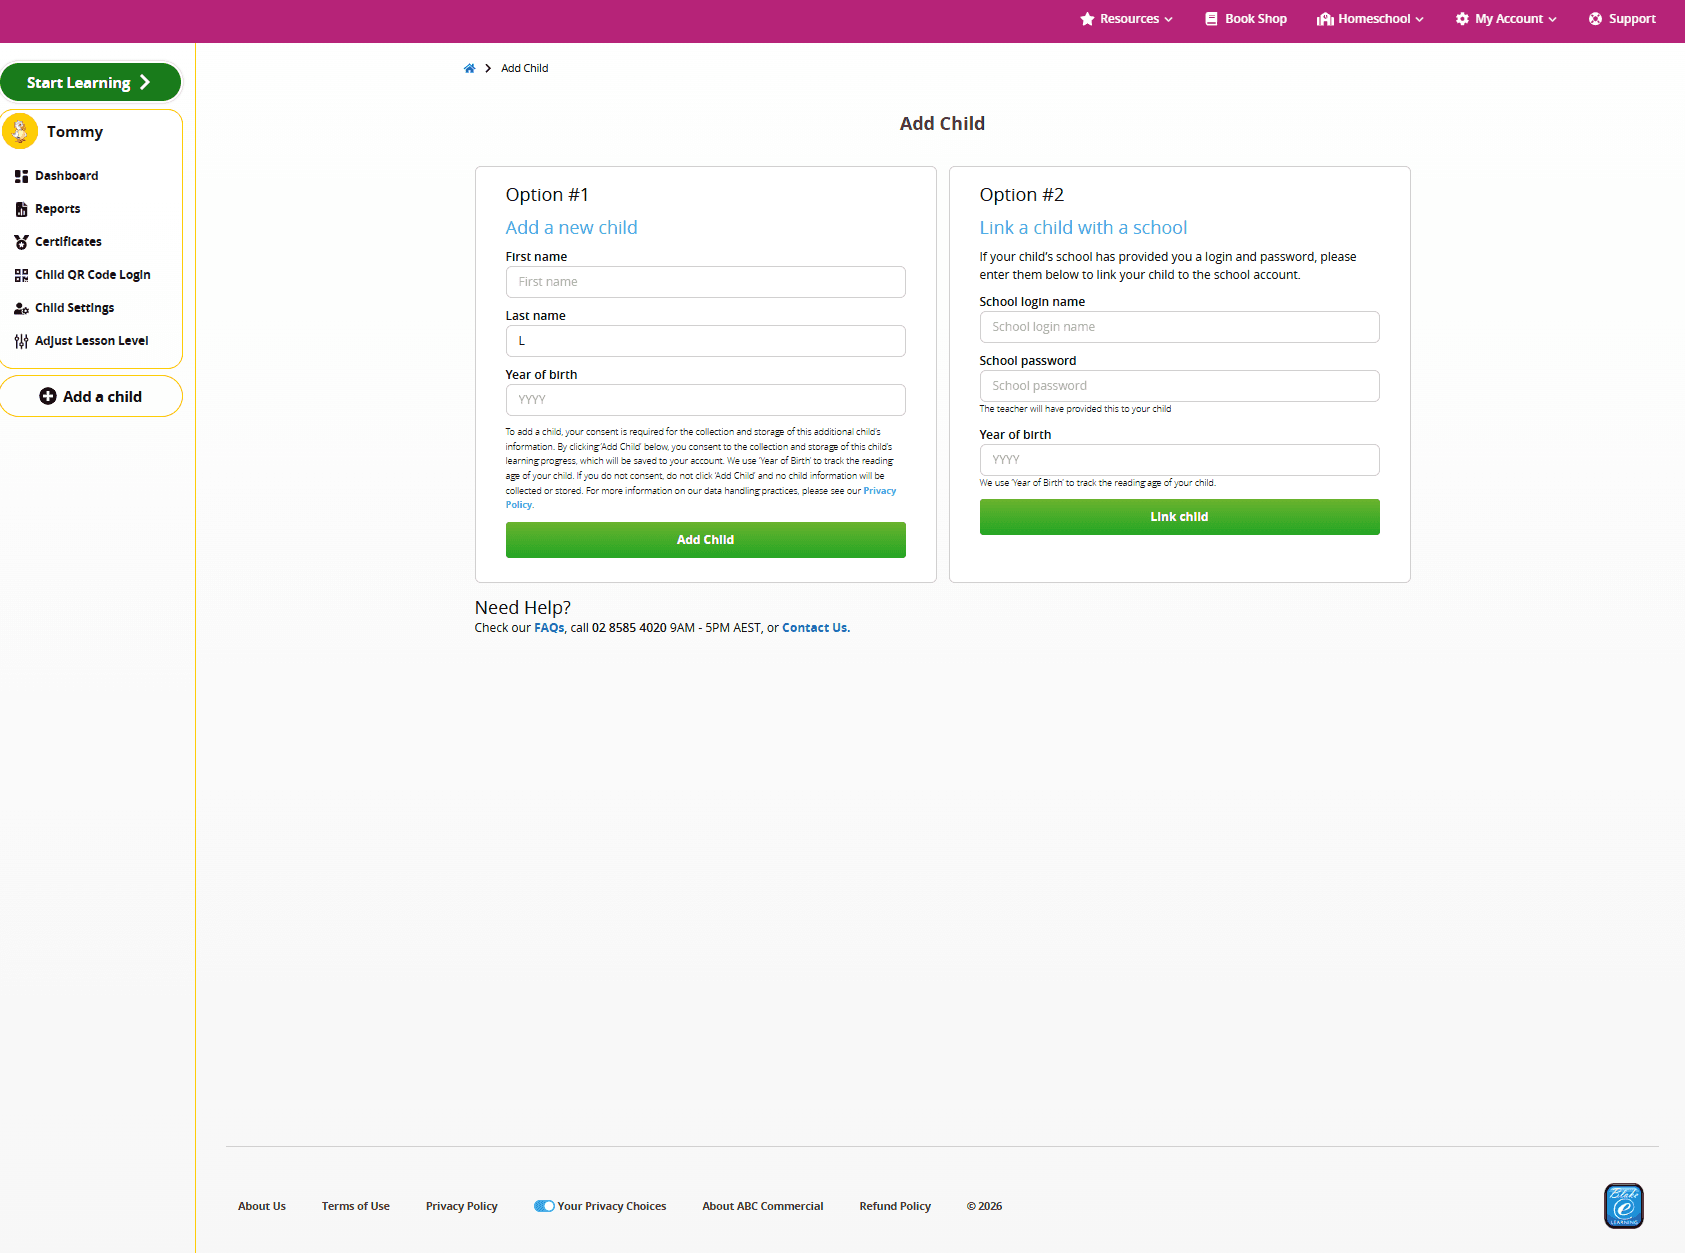Viewport: 1685px width, 1253px height.
Task: Click the Last name input field
Action: (x=706, y=341)
